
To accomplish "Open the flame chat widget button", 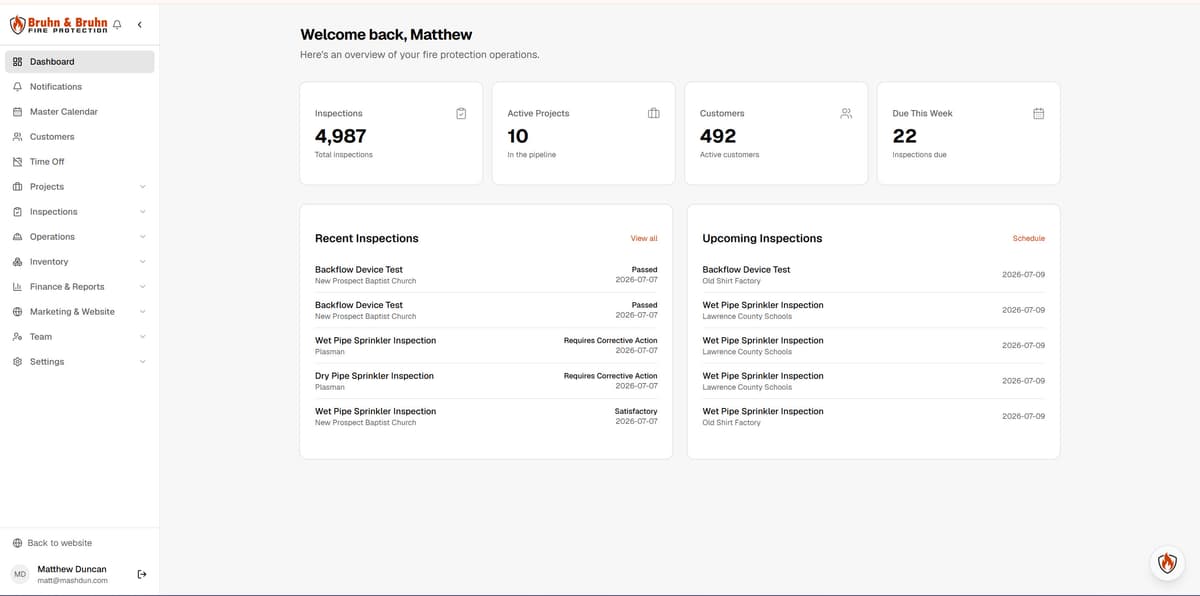I will click(x=1167, y=563).
